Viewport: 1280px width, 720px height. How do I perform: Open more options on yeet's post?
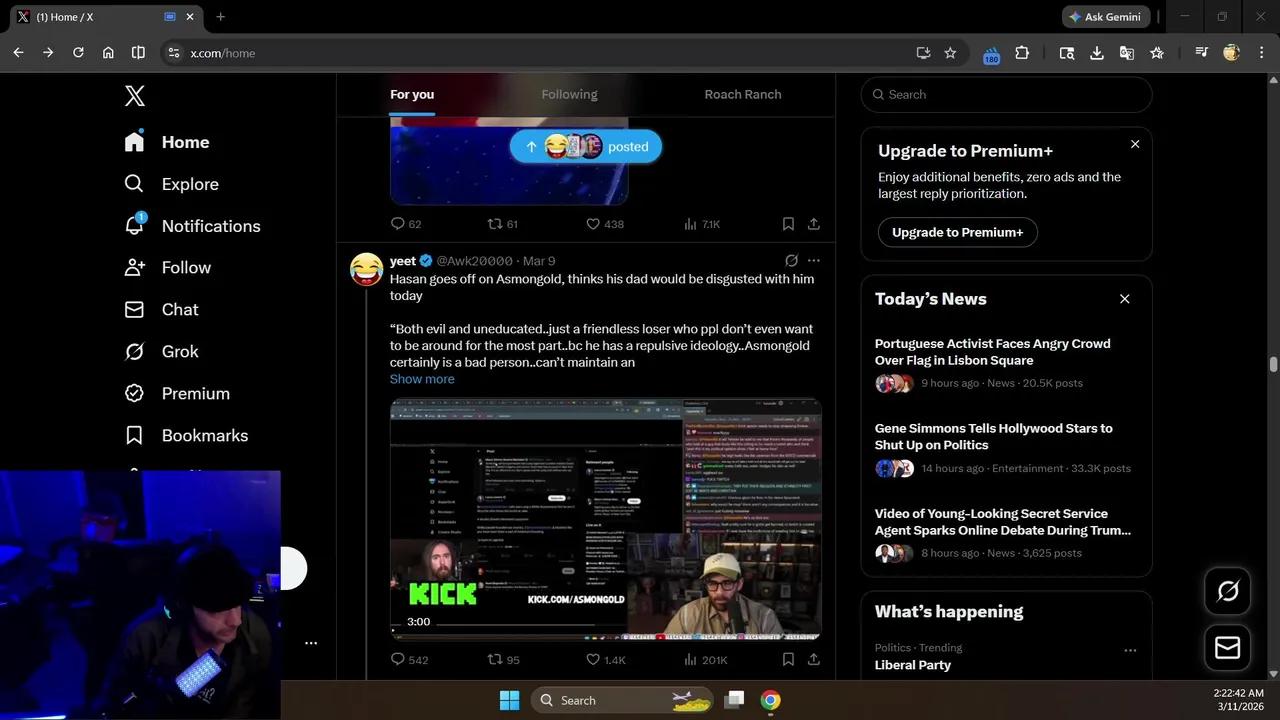[814, 261]
